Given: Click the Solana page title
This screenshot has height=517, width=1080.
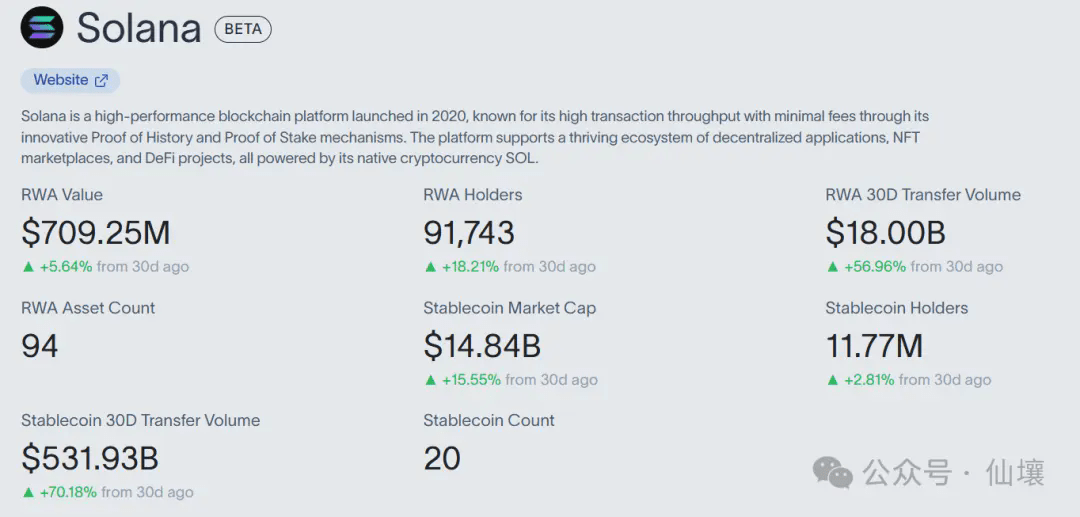Looking at the screenshot, I should pyautogui.click(x=139, y=28).
